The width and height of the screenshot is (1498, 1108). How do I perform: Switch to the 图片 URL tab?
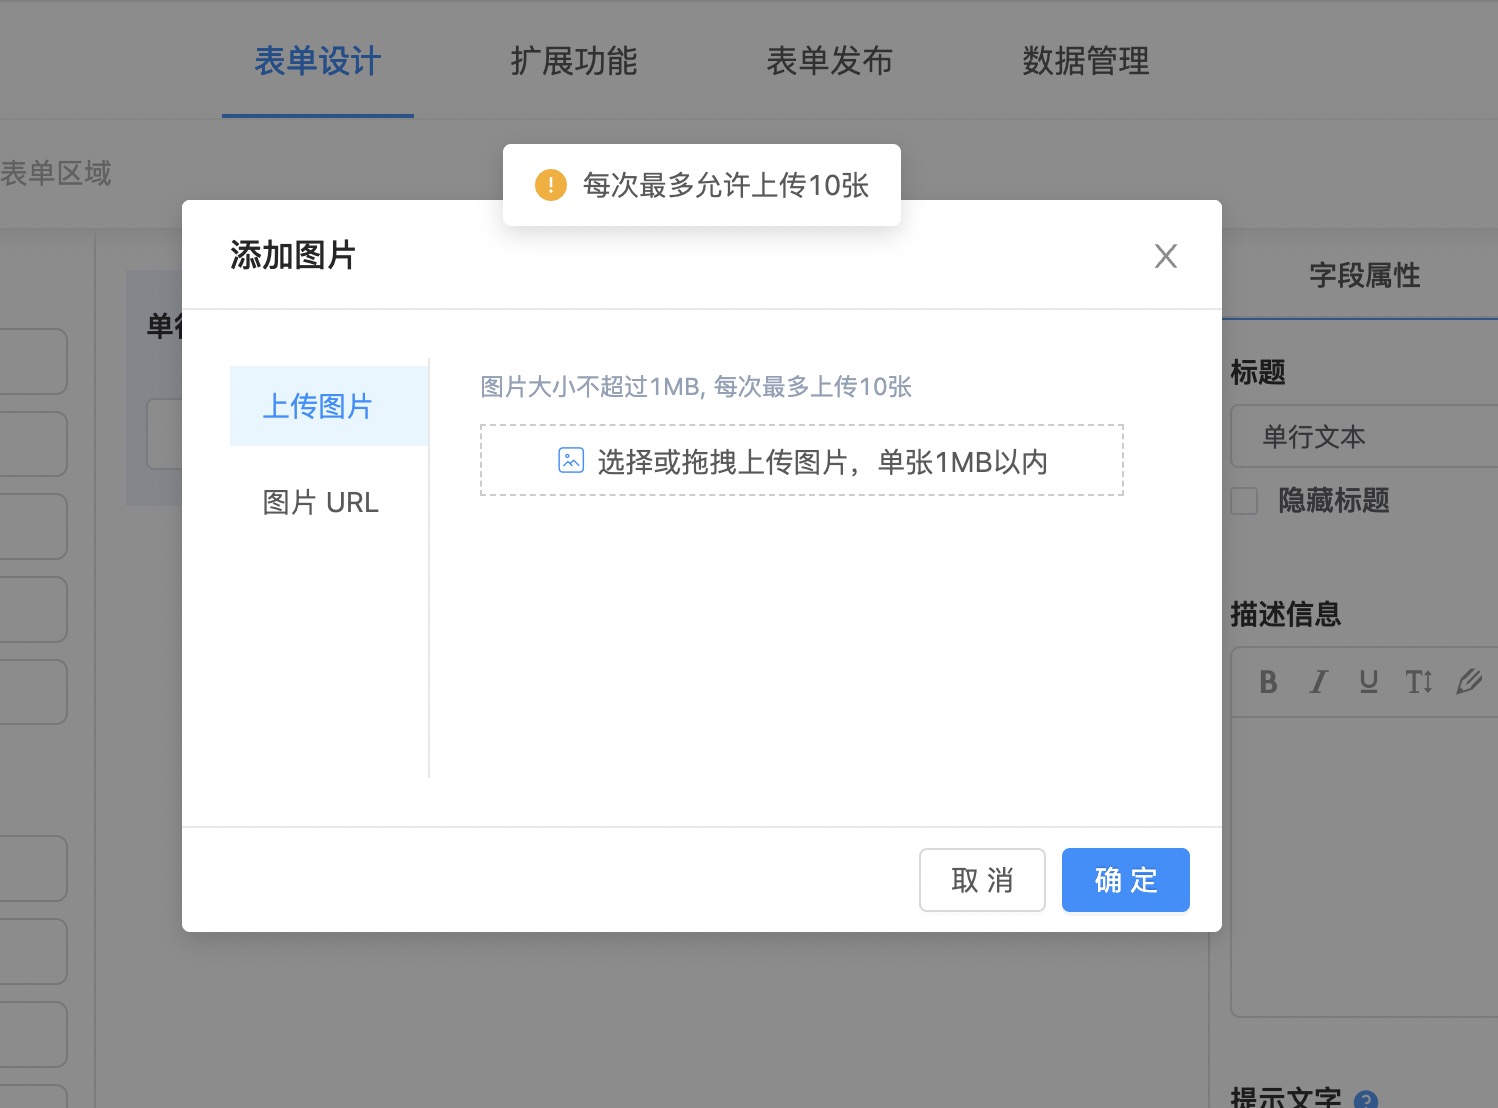(x=320, y=502)
